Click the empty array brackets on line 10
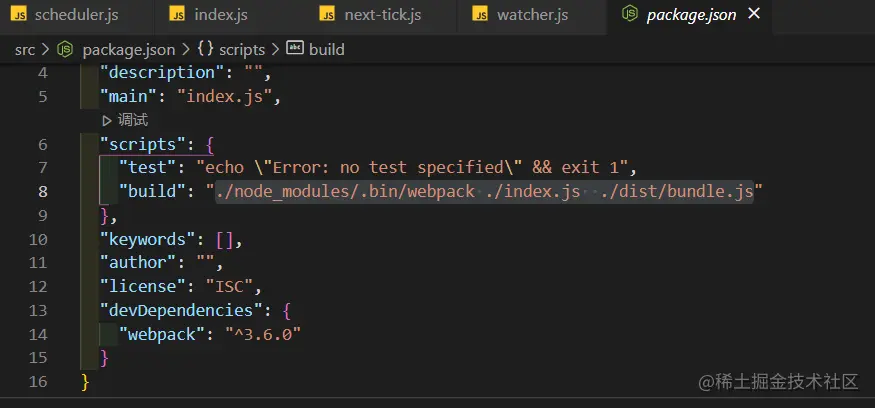The height and width of the screenshot is (408, 875). pos(225,239)
